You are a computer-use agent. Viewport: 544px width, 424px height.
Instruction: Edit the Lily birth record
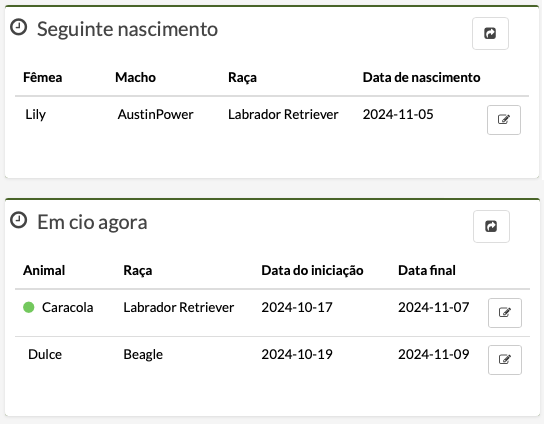click(504, 120)
